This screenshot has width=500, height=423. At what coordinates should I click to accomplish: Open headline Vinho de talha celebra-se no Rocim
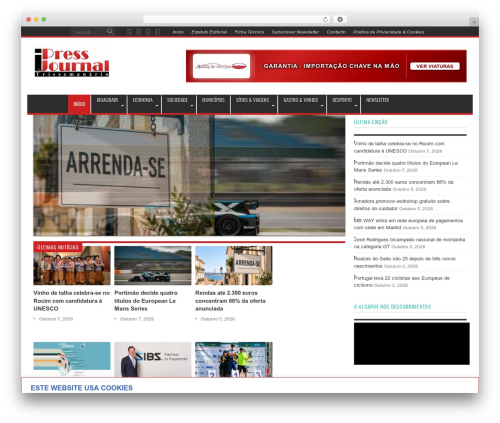[72, 301]
